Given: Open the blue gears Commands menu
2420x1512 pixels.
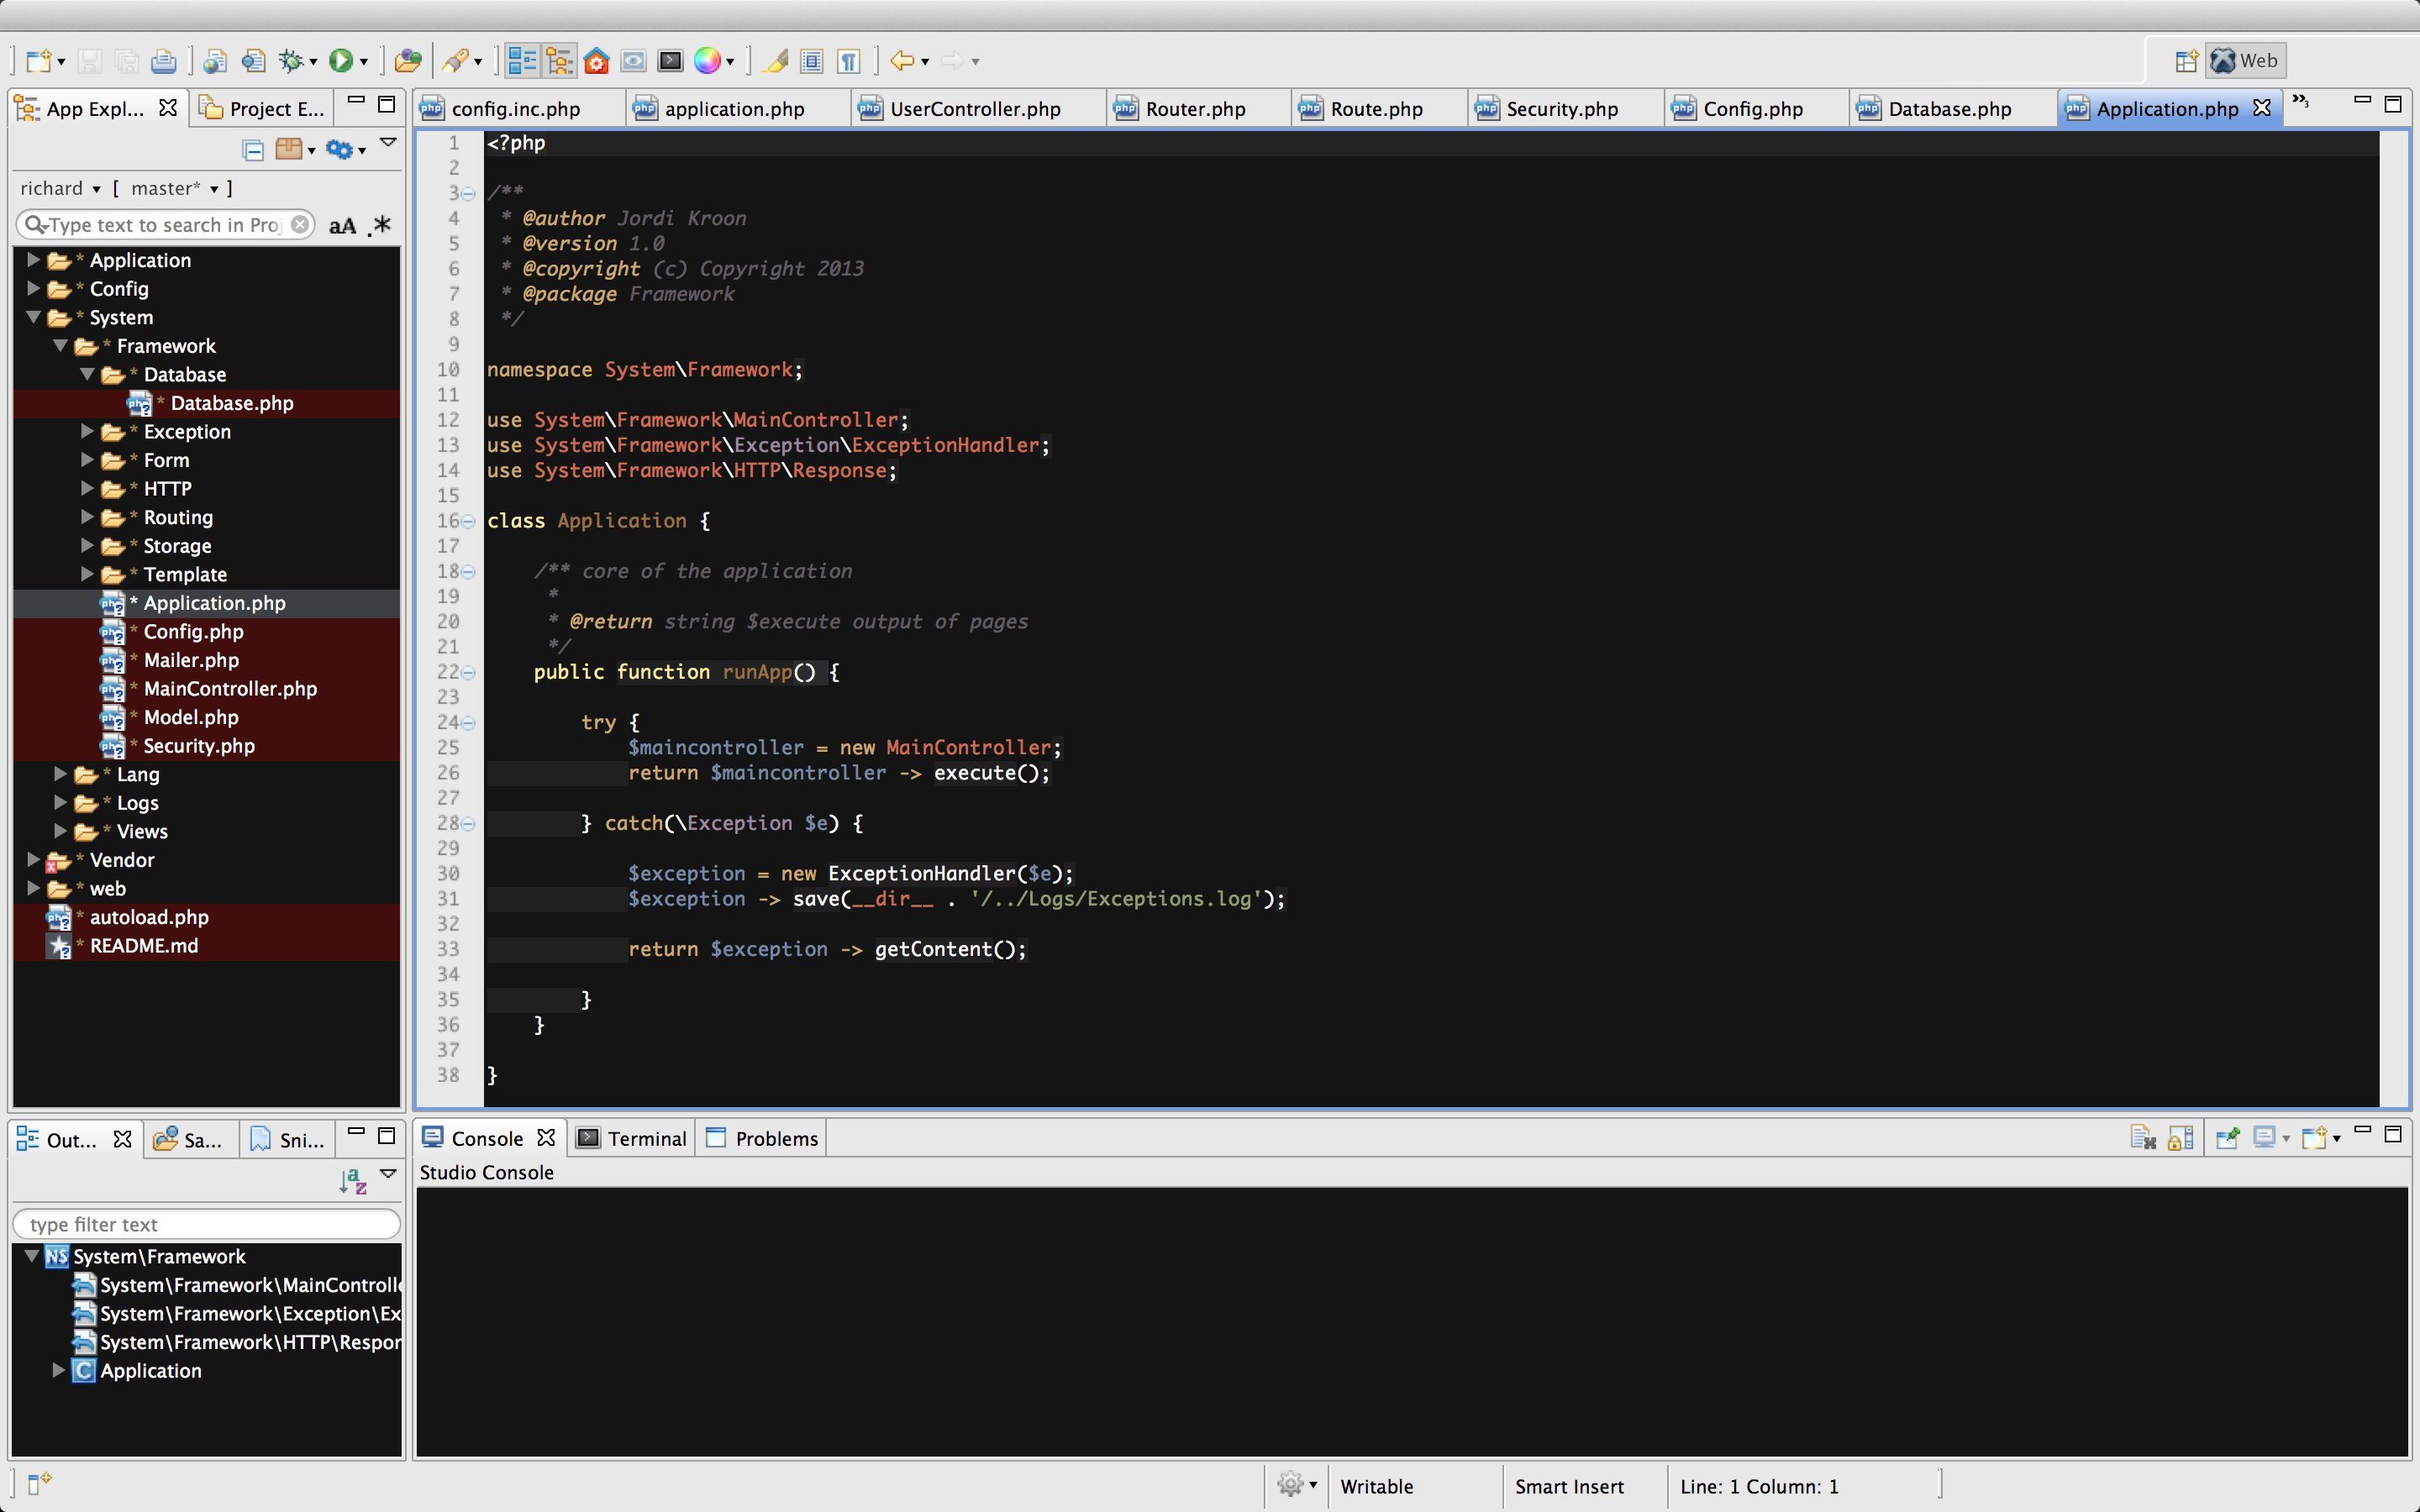Looking at the screenshot, I should pyautogui.click(x=340, y=150).
